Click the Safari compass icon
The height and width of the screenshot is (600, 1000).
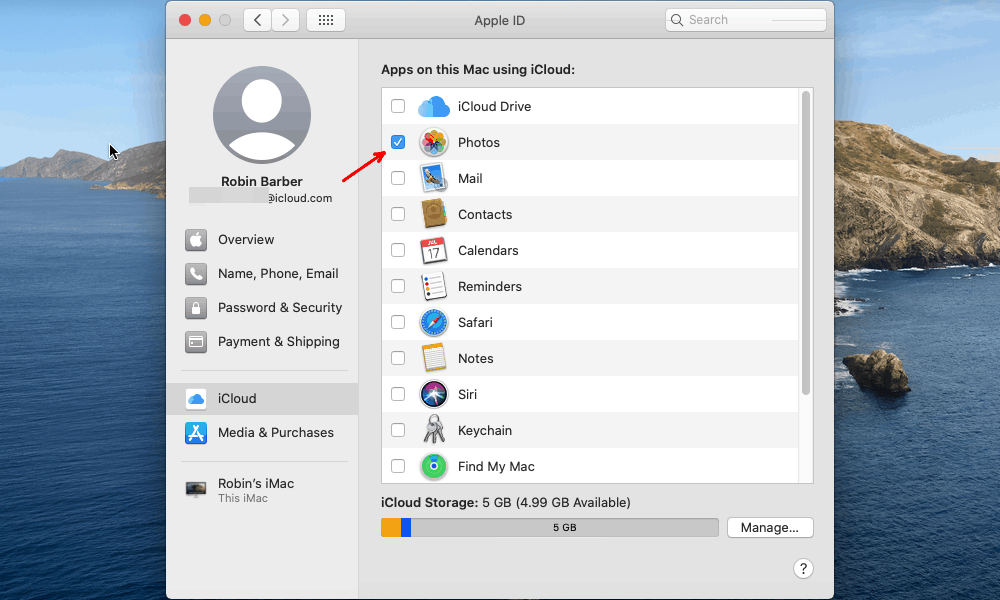pyautogui.click(x=434, y=323)
